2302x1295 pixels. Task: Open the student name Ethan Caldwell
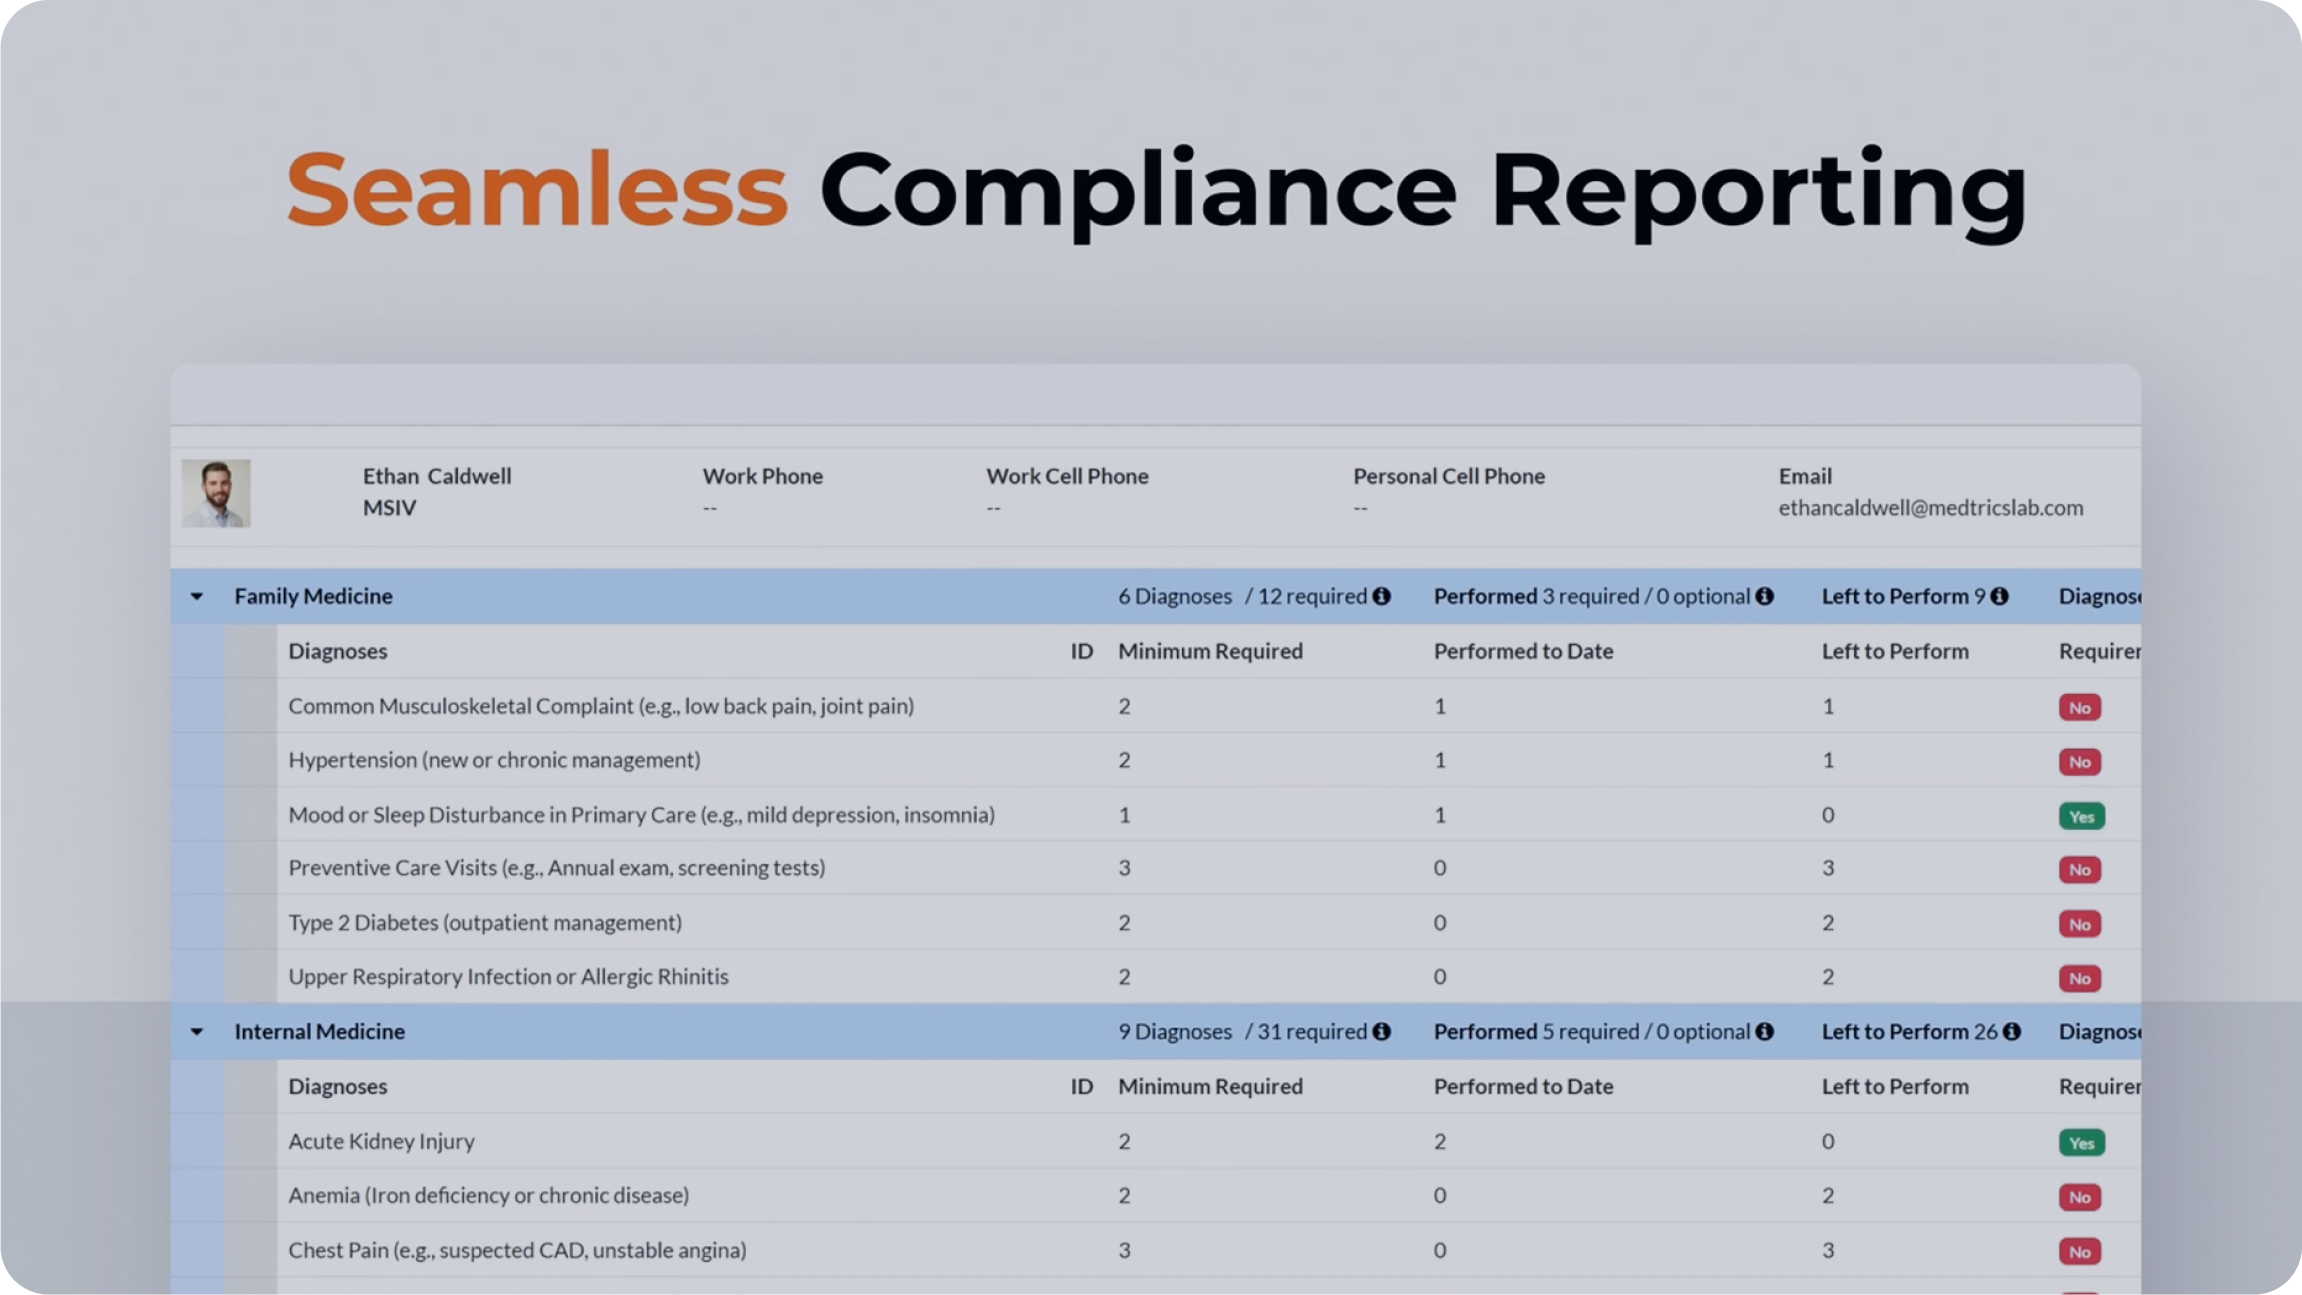(x=436, y=476)
